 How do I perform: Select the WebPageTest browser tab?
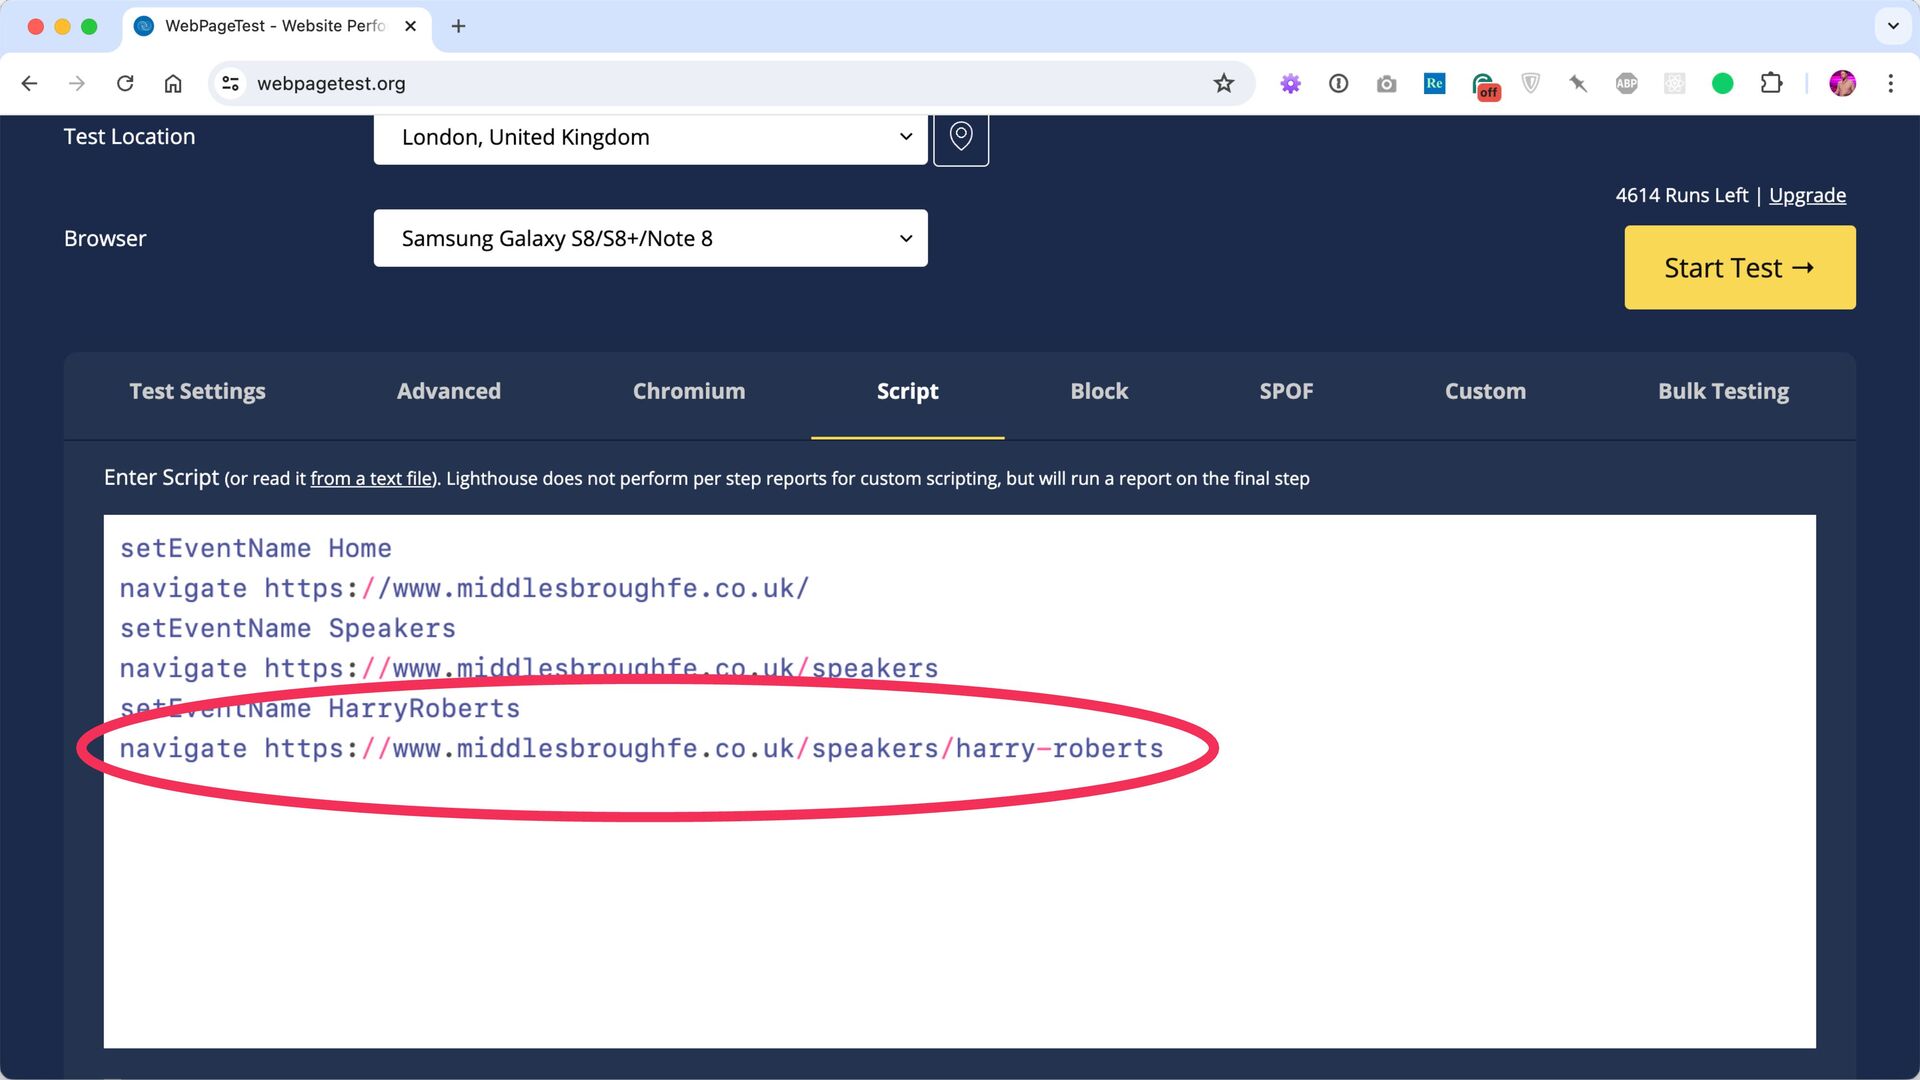click(x=277, y=26)
